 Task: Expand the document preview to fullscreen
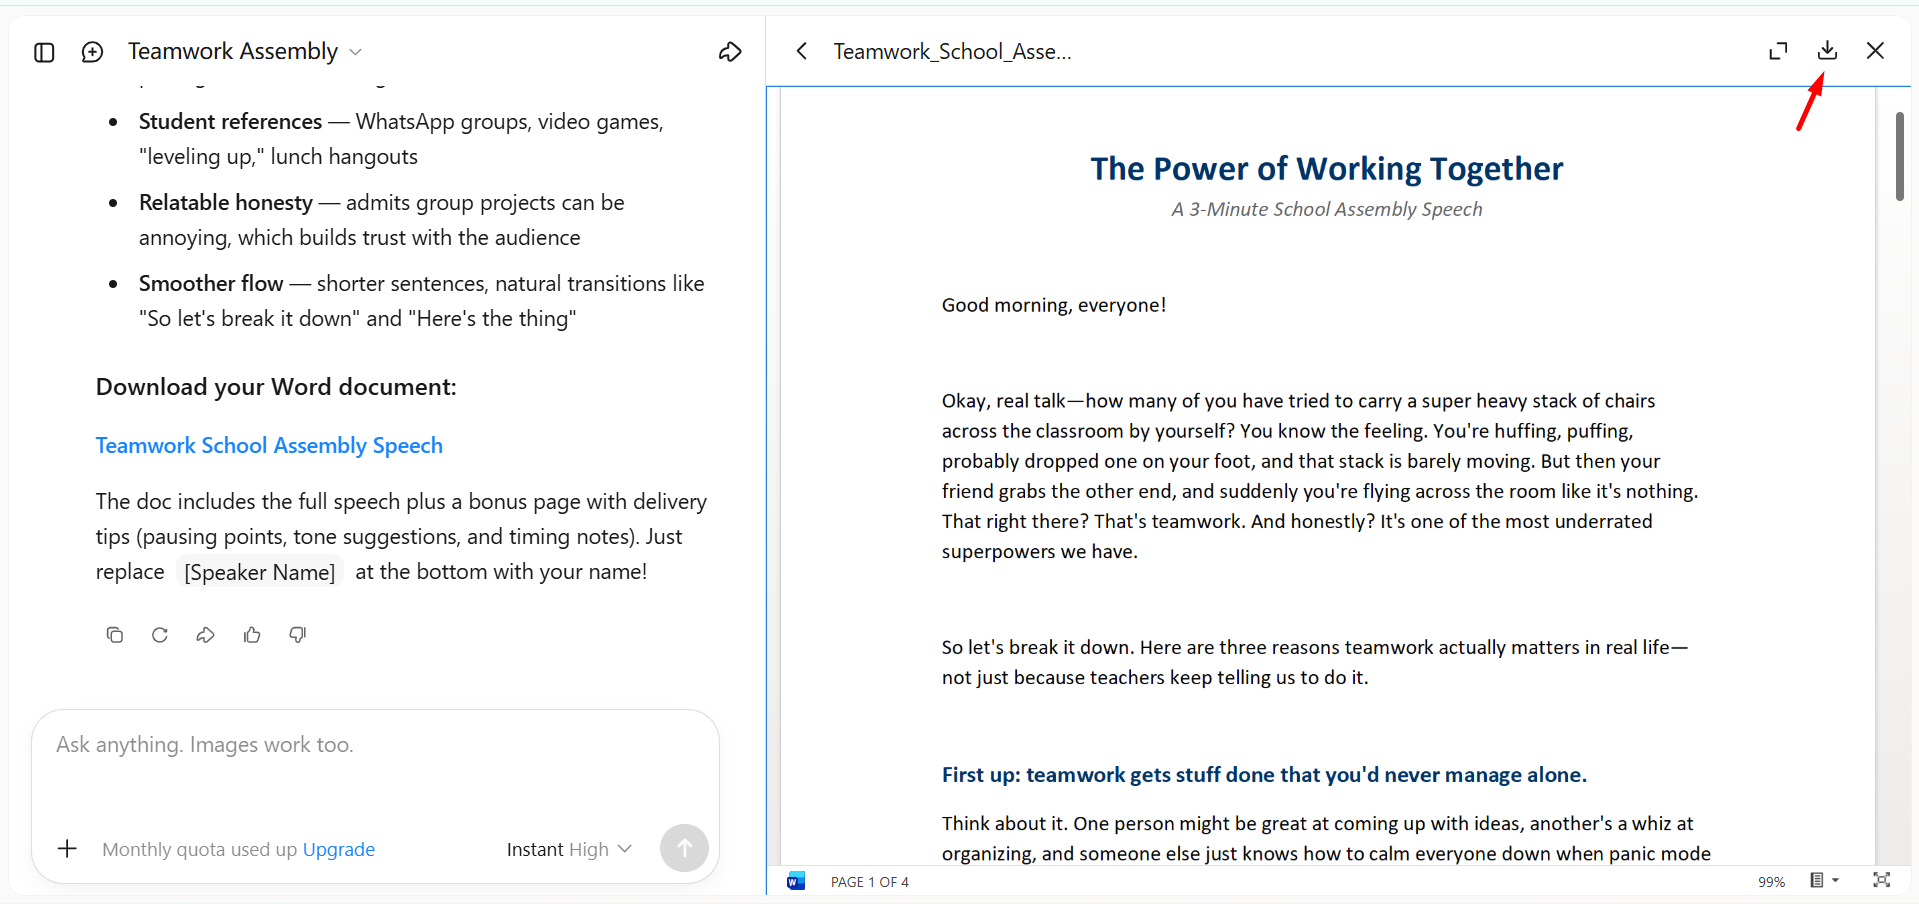[x=1778, y=51]
